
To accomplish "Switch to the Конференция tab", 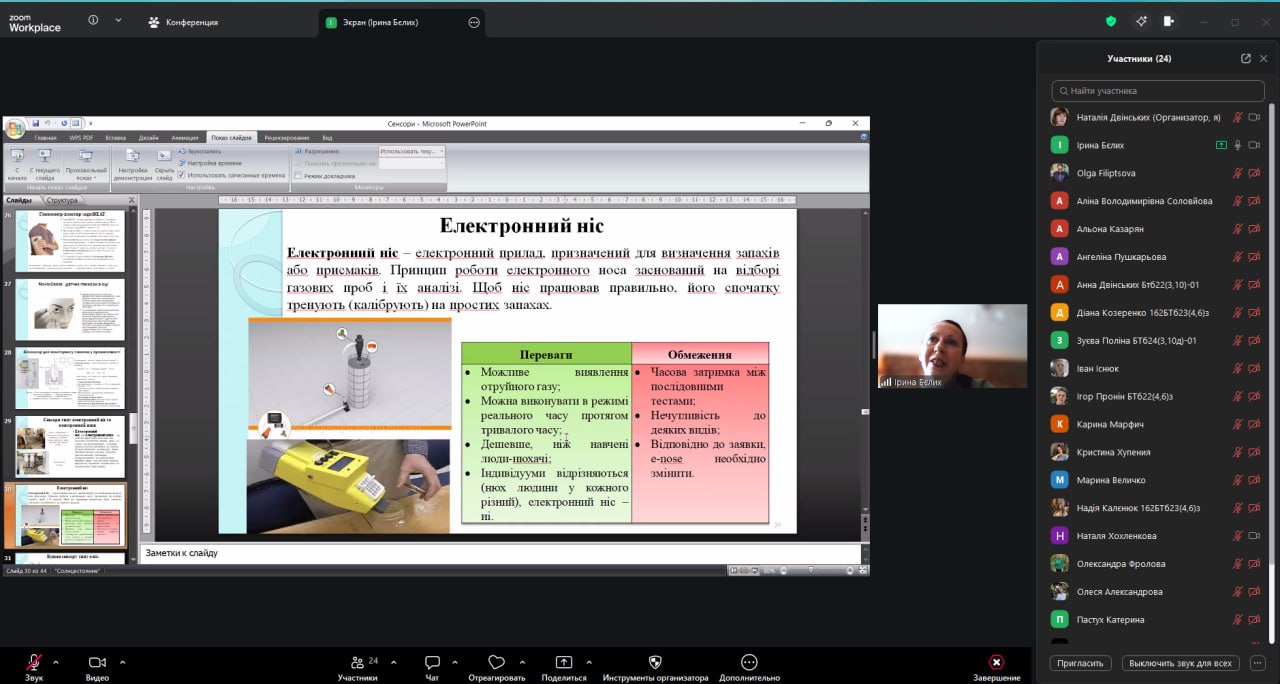I will coord(183,22).
